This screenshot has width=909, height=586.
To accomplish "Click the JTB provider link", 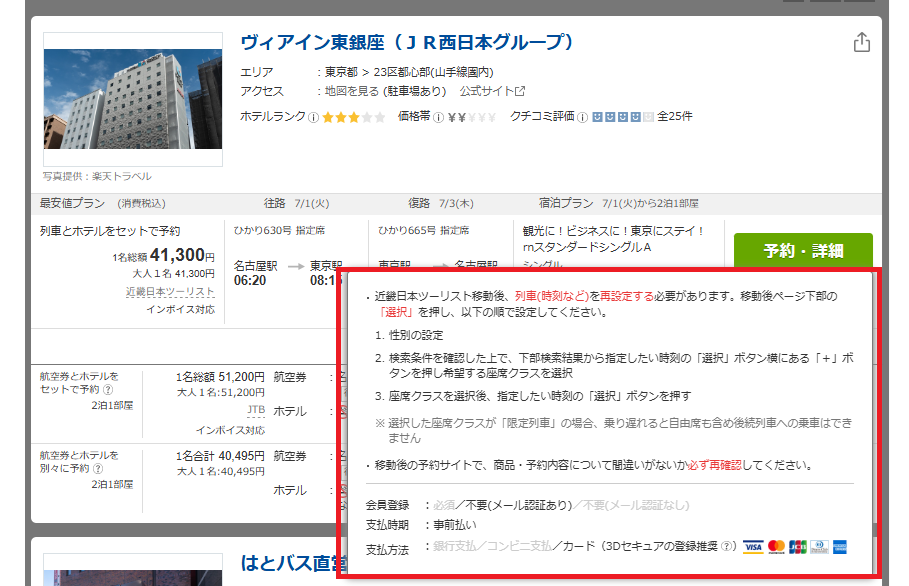I will coord(255,410).
